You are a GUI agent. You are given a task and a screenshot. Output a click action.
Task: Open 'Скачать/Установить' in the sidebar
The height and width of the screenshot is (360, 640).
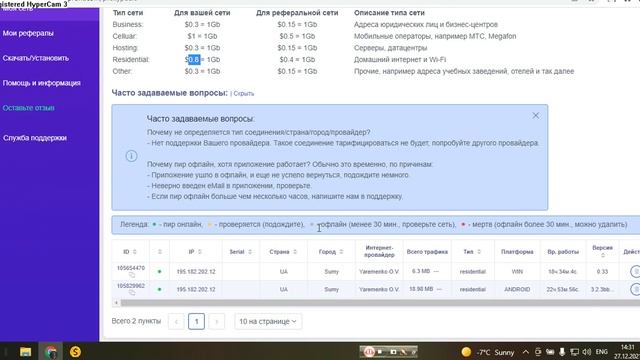(x=36, y=58)
